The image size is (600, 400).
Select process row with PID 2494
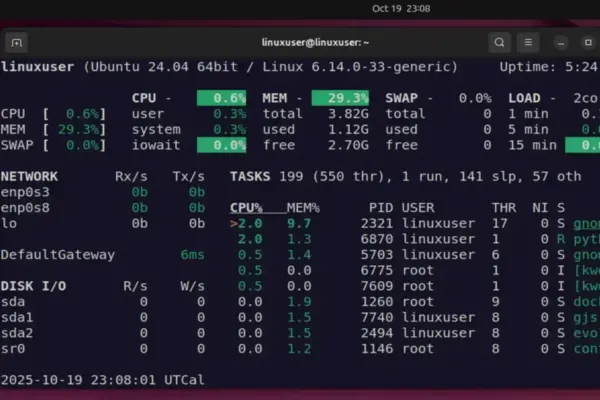pyautogui.click(x=415, y=333)
